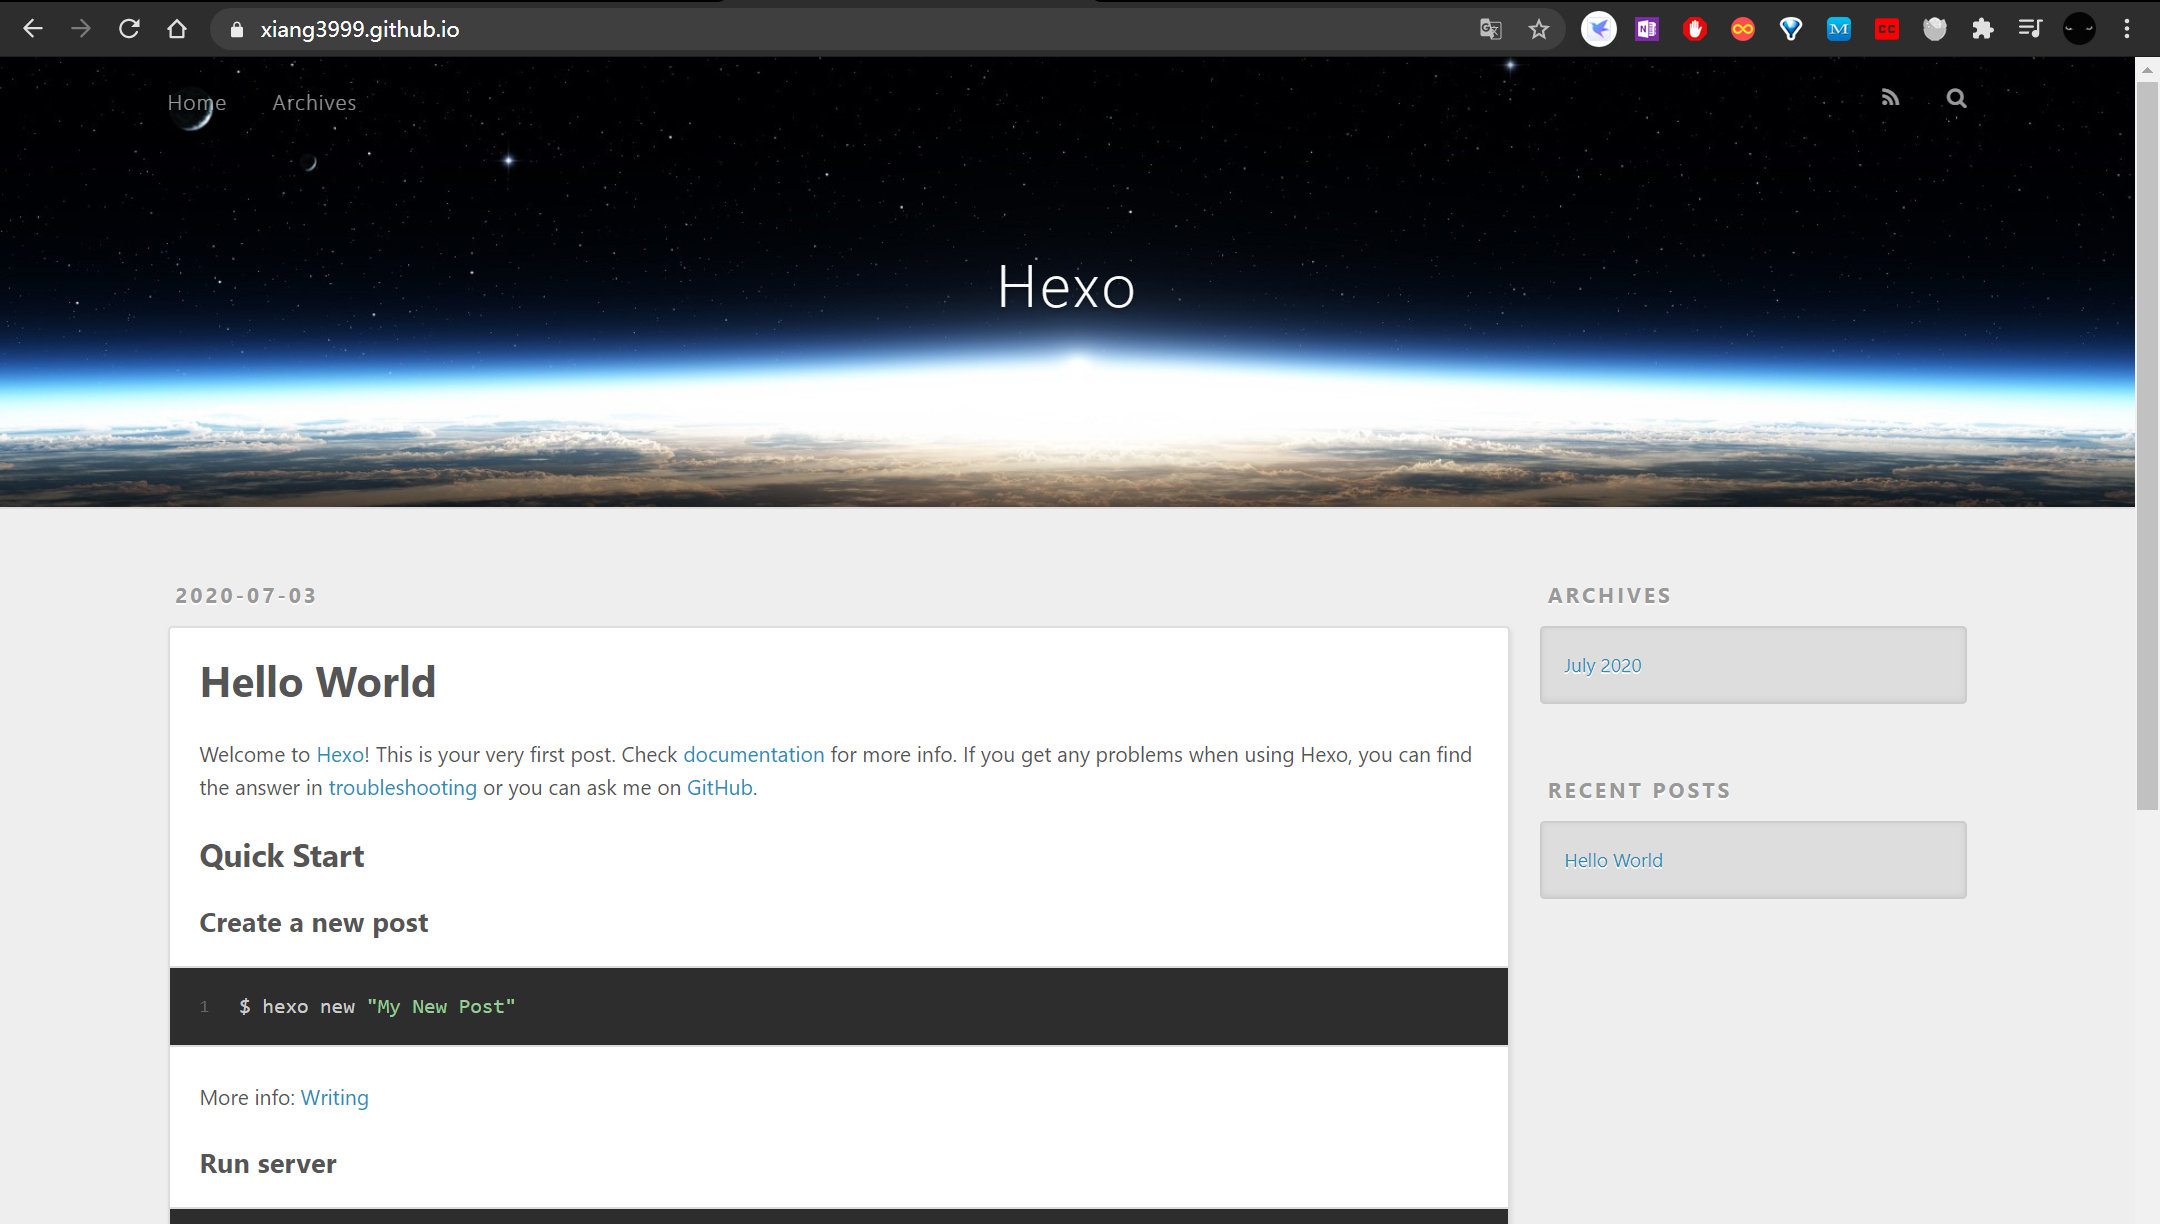Open the Extensions puzzle piece menu
Viewport: 2160px width, 1224px height.
pyautogui.click(x=1982, y=29)
